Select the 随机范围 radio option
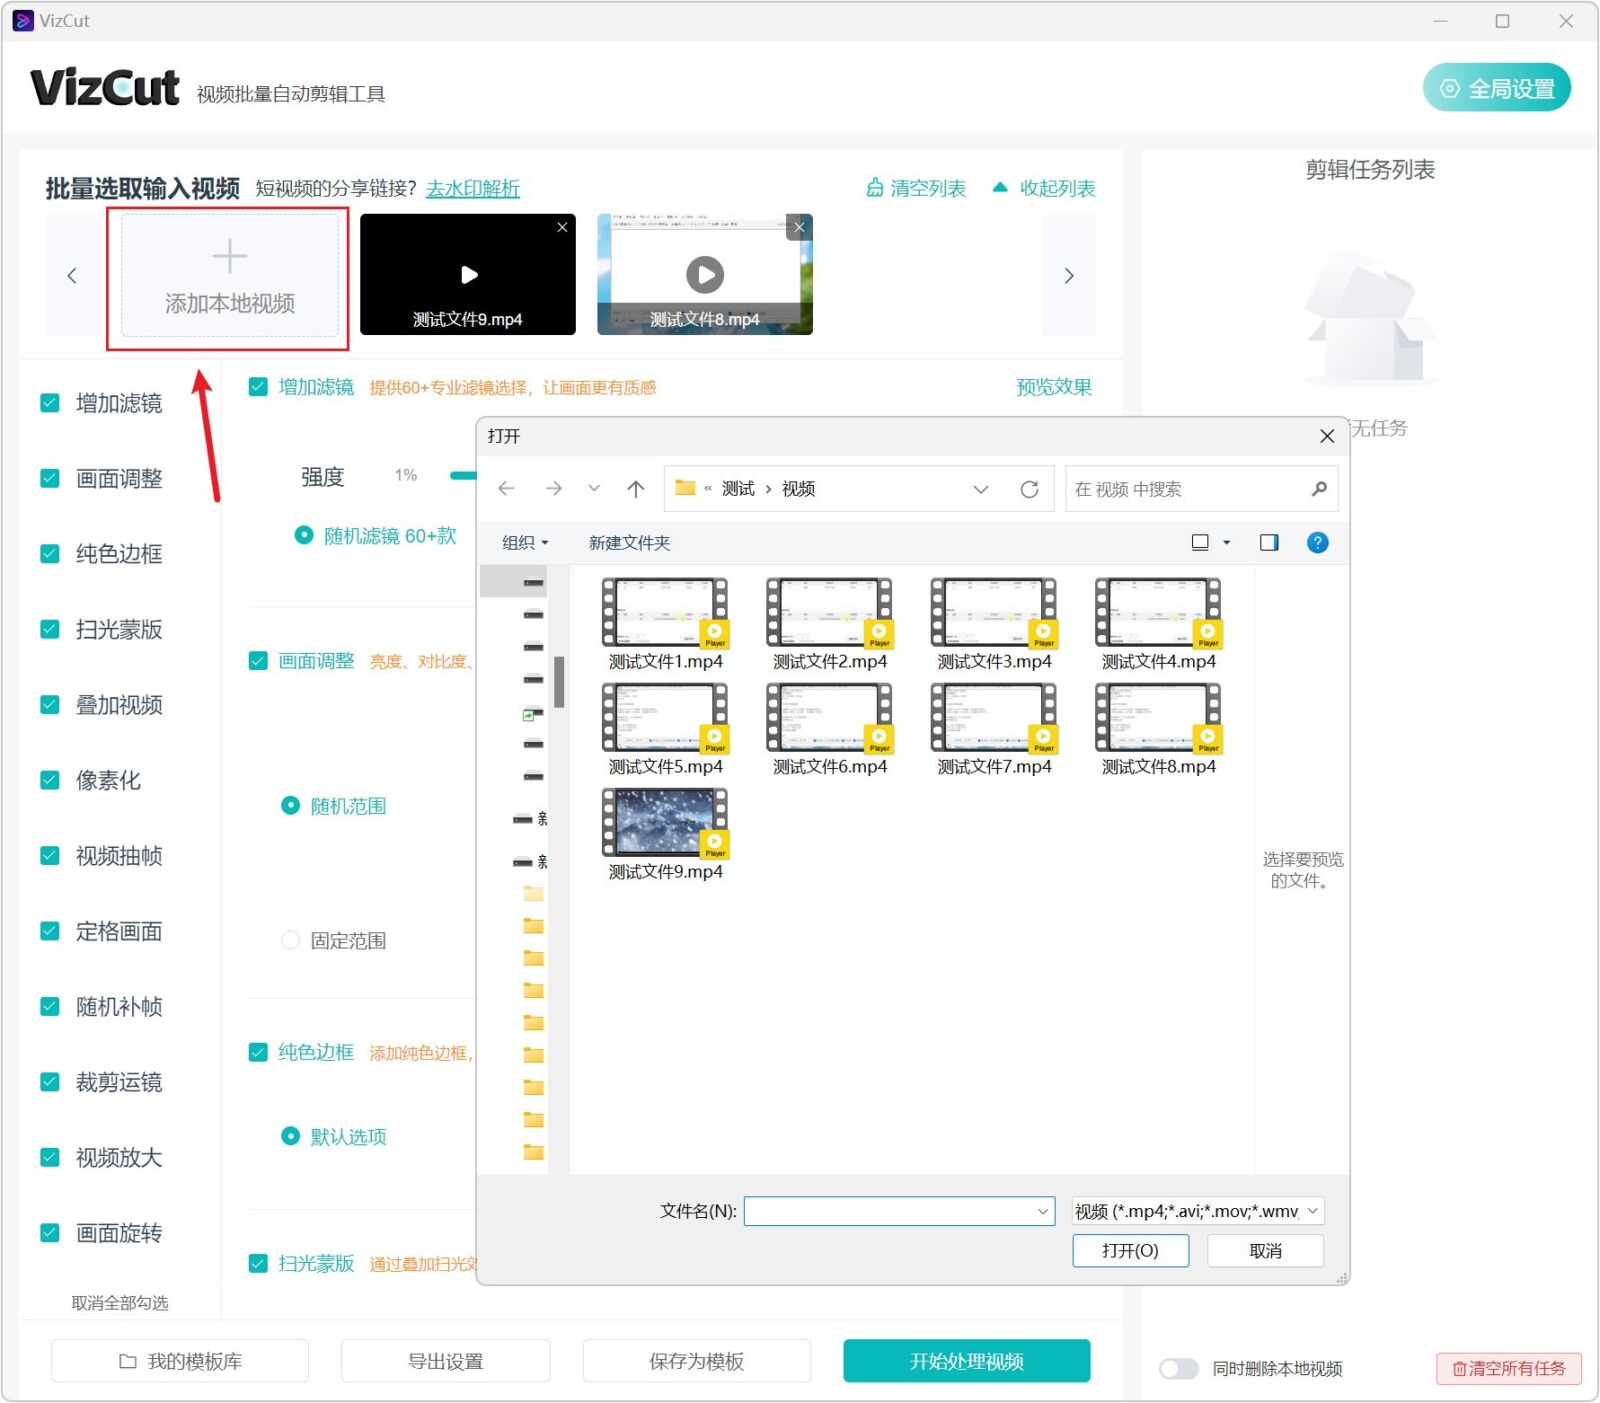Viewport: 1600px width, 1403px height. [290, 805]
